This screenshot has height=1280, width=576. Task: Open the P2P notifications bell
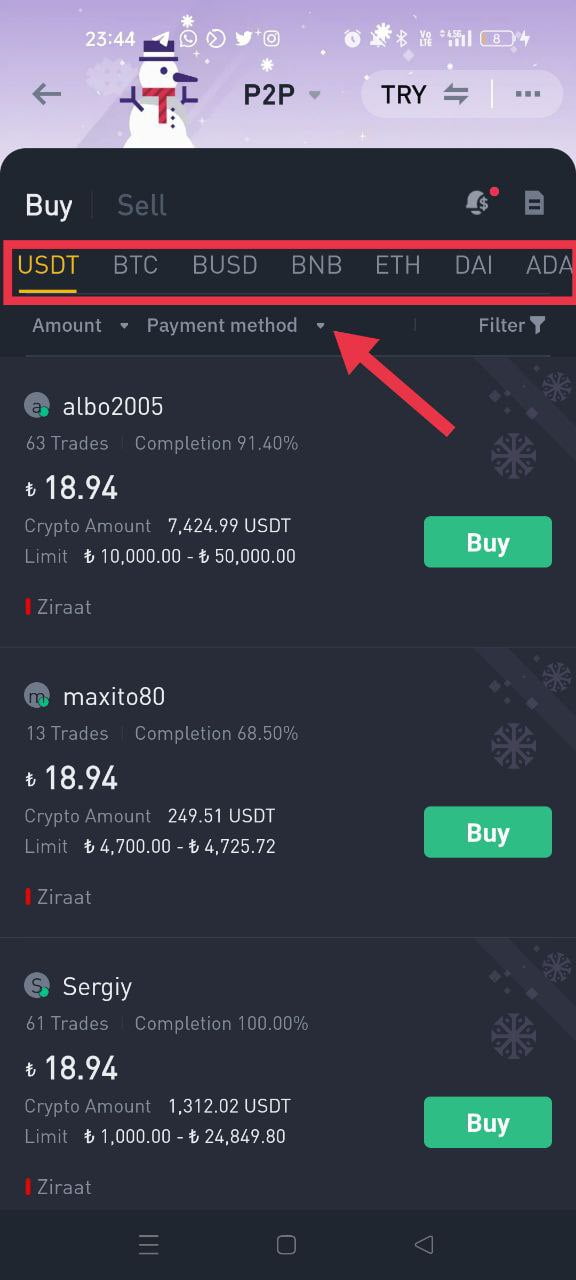pyautogui.click(x=479, y=203)
